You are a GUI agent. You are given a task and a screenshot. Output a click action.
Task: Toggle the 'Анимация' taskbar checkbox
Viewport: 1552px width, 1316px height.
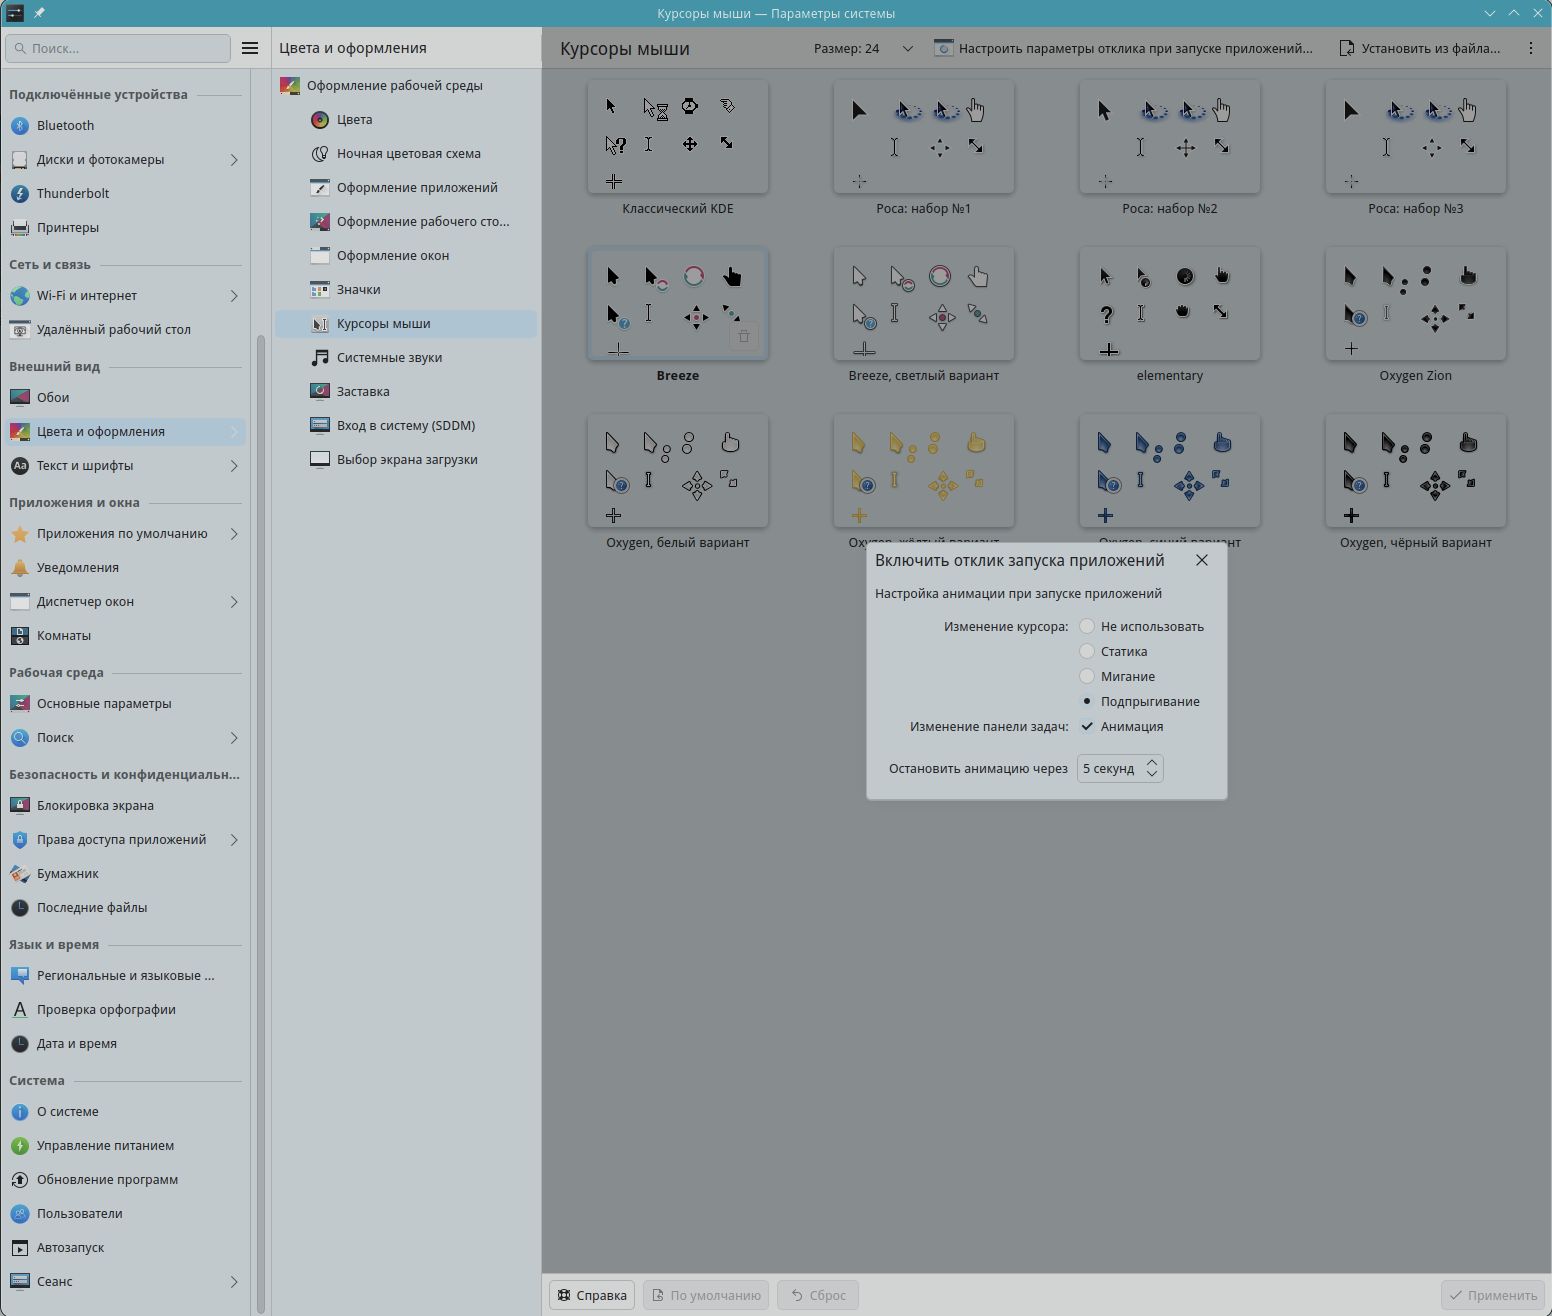pos(1087,726)
